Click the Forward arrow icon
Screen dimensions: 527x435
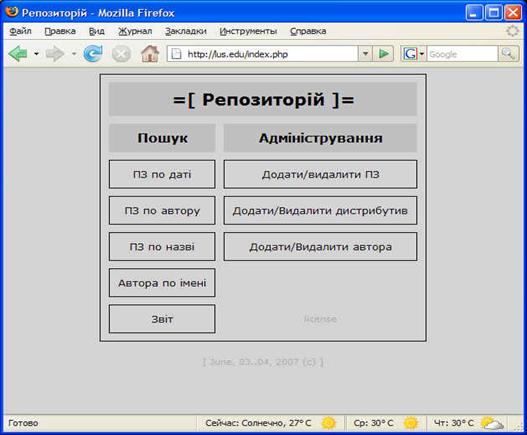point(55,54)
